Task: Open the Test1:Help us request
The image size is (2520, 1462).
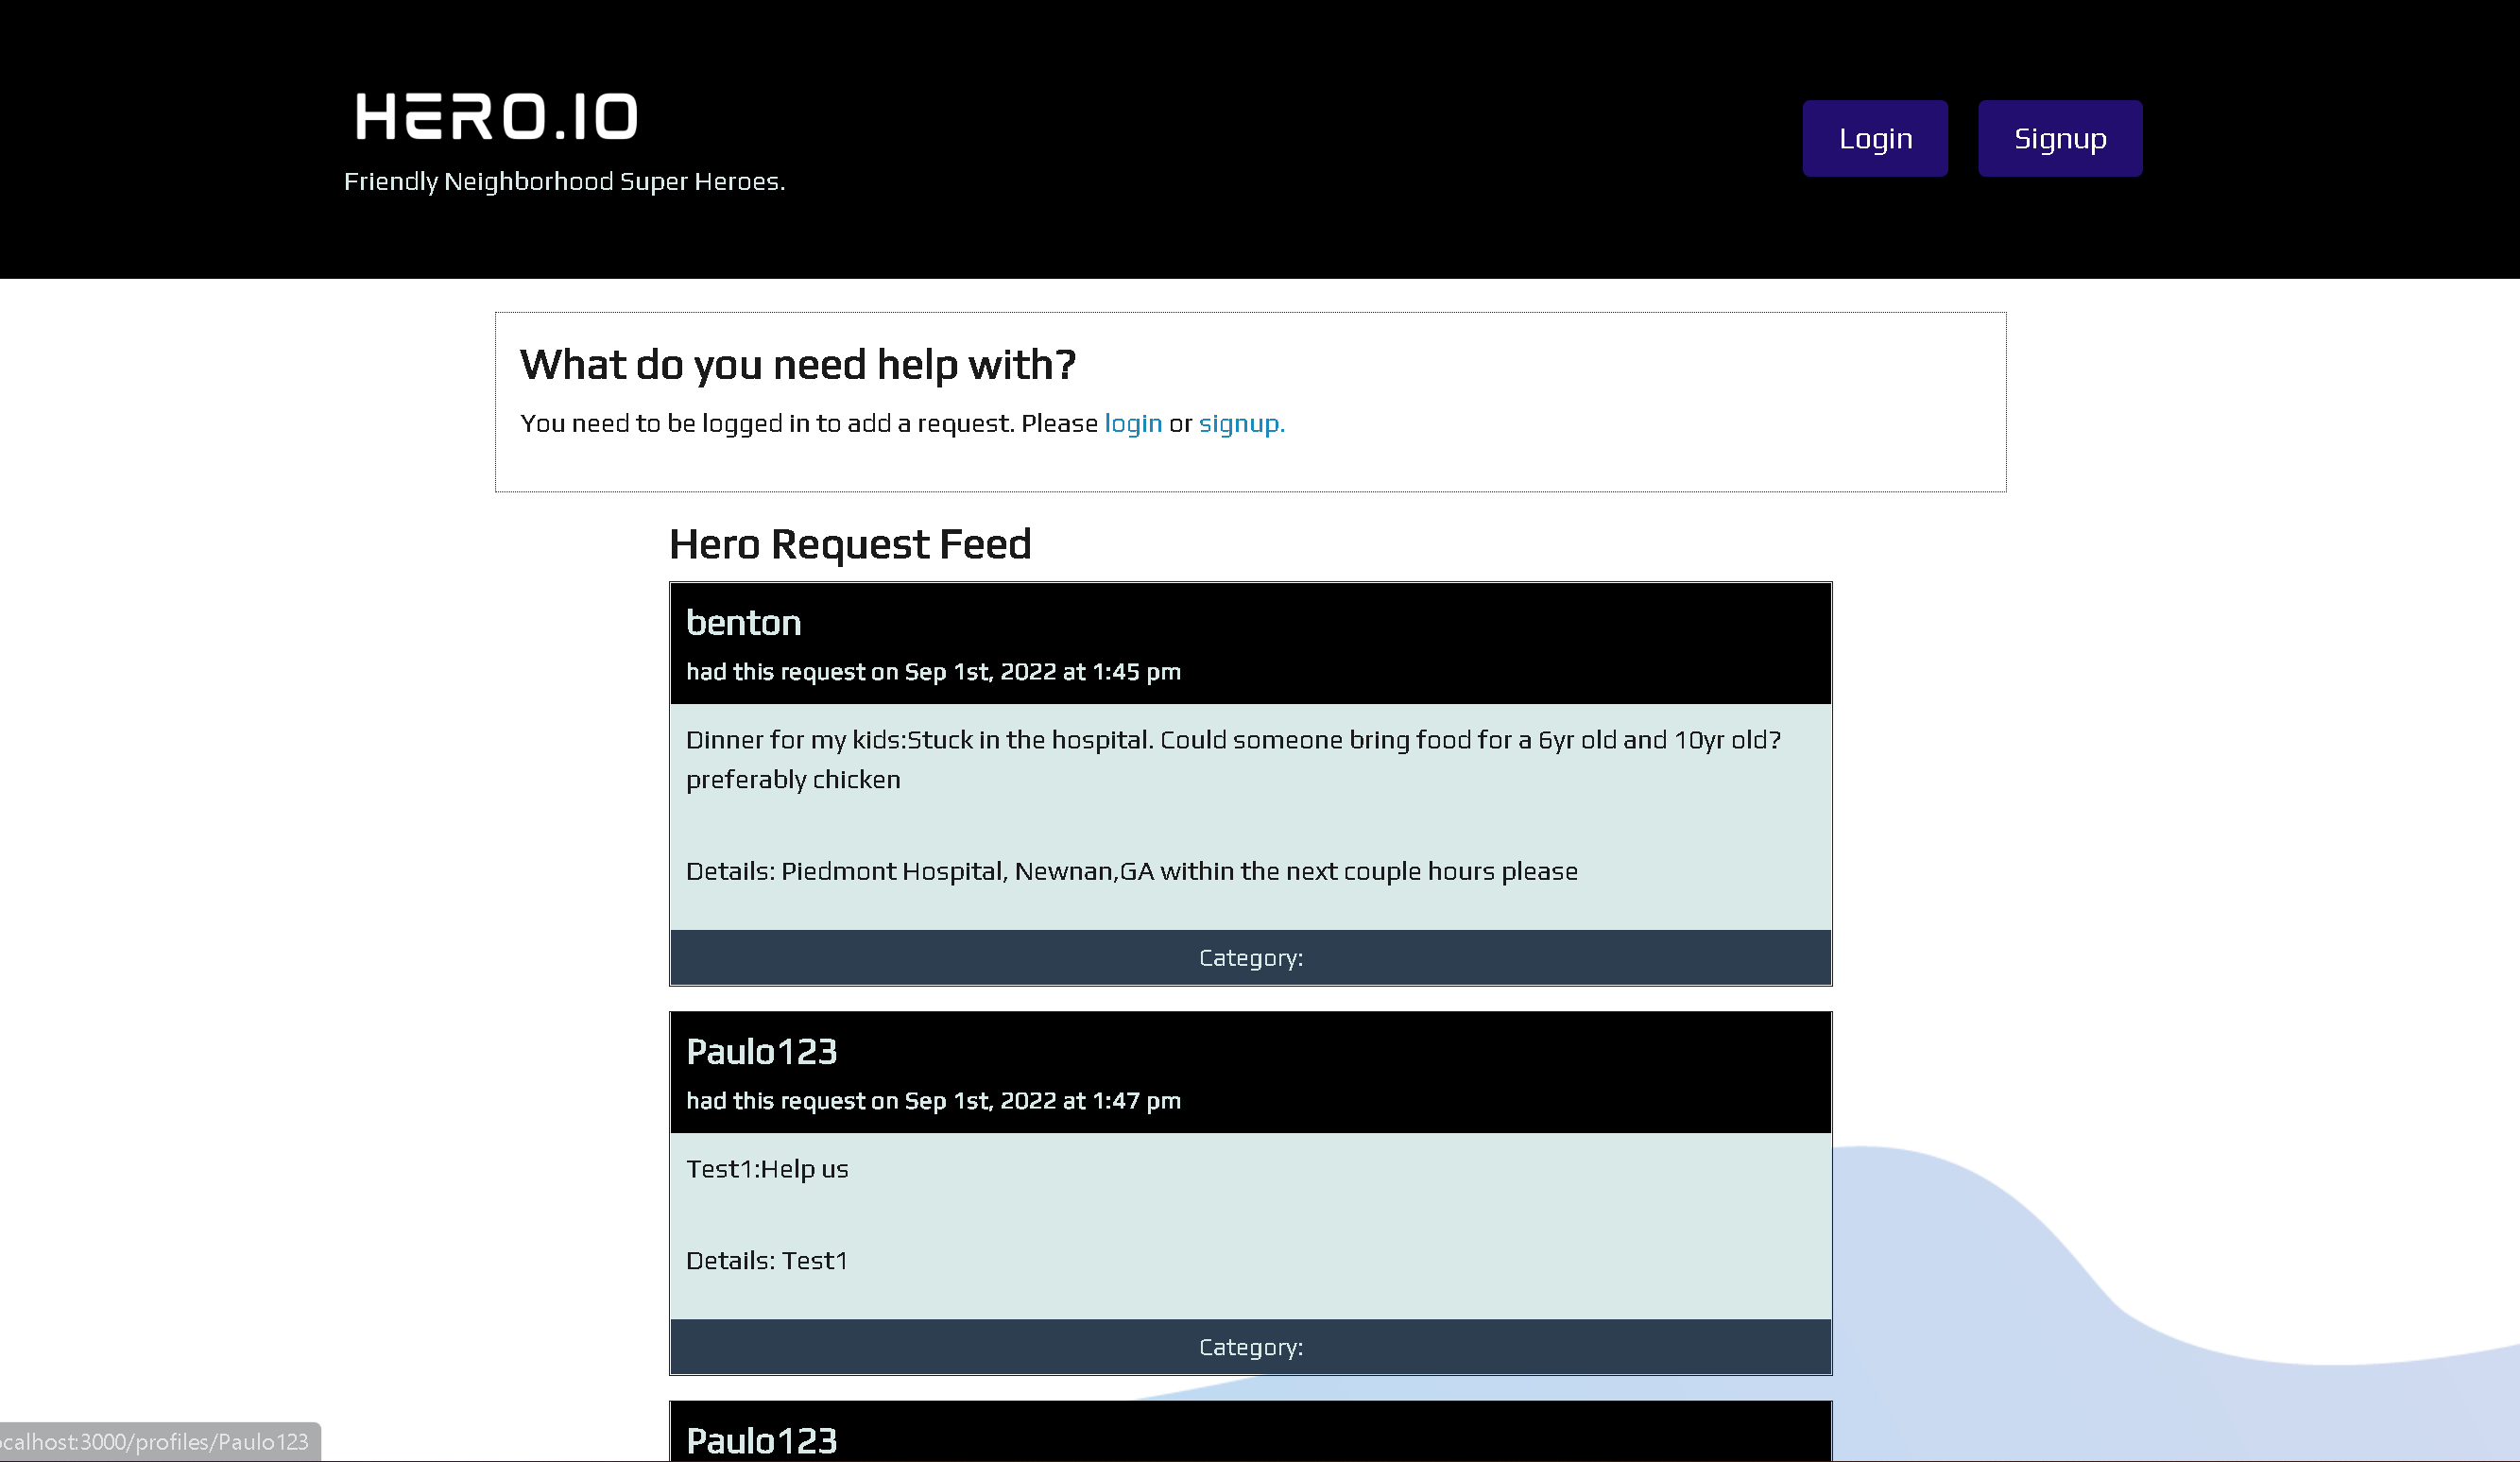Action: click(x=767, y=1168)
